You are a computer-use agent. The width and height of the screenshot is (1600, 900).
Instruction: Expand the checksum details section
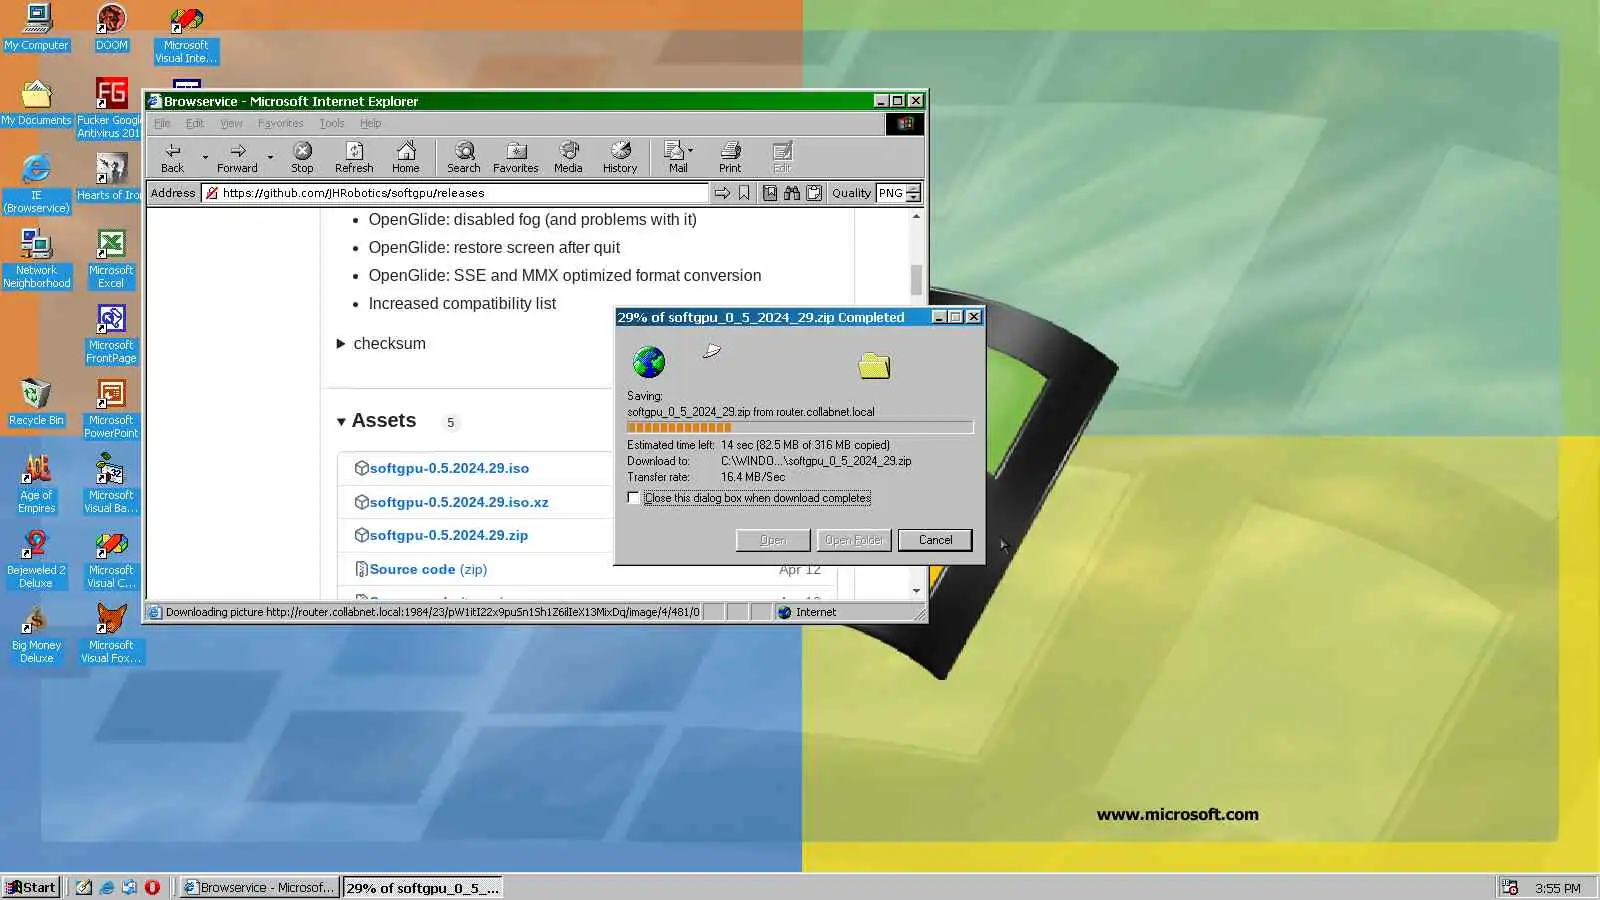click(x=381, y=343)
